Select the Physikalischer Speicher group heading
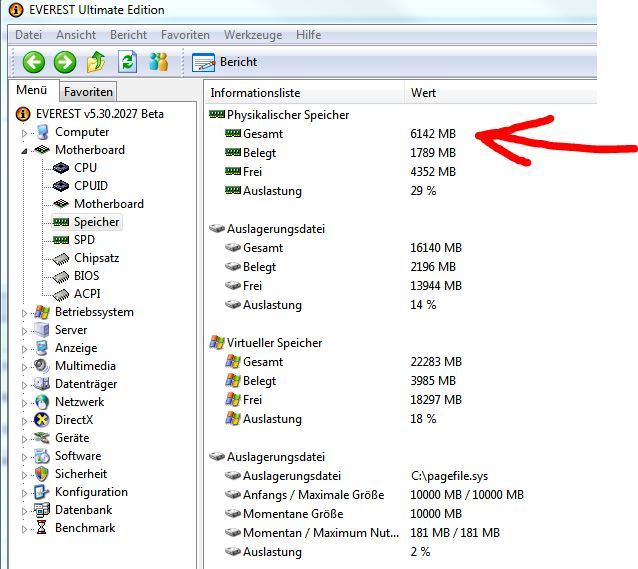This screenshot has height=569, width=638. 288,115
